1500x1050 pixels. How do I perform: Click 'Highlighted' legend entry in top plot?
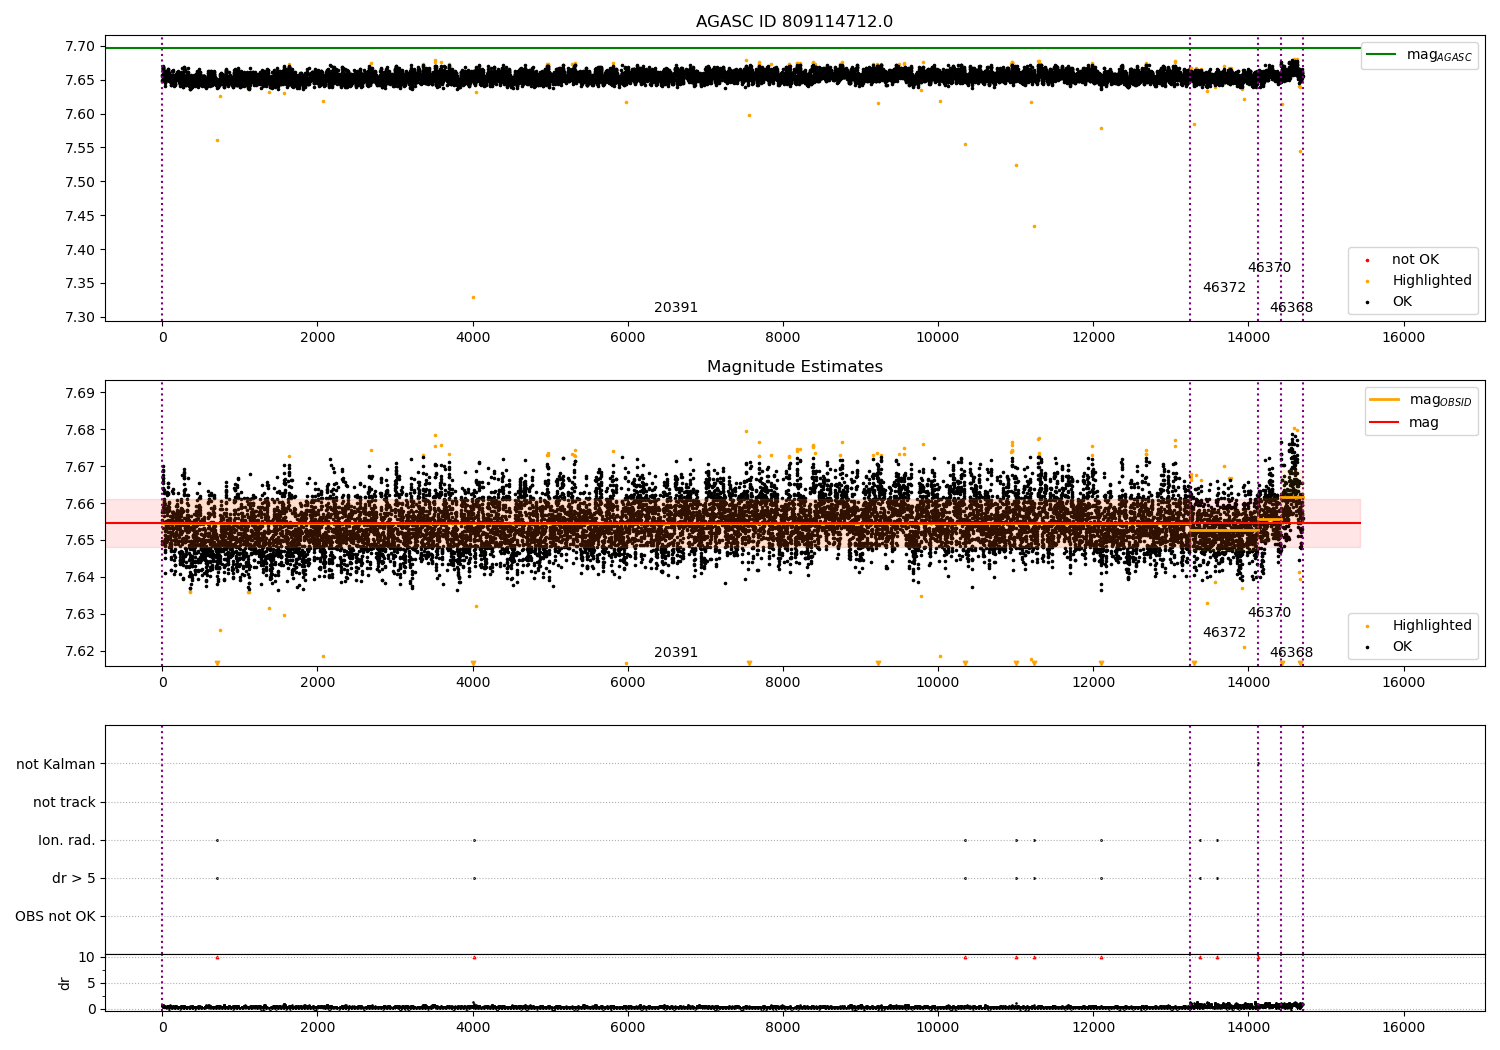1431,281
